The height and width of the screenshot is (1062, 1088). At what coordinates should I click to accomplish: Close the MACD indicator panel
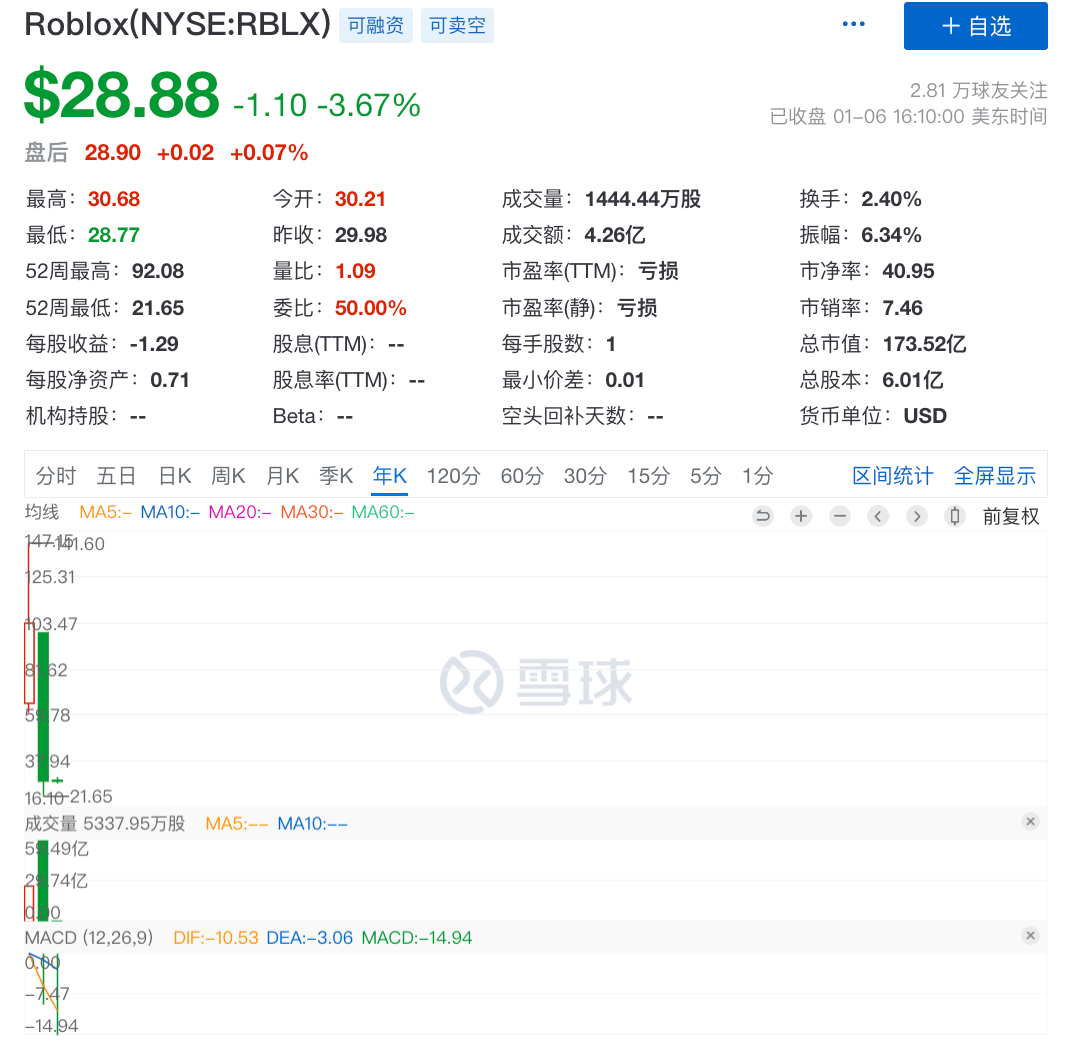coord(1030,936)
